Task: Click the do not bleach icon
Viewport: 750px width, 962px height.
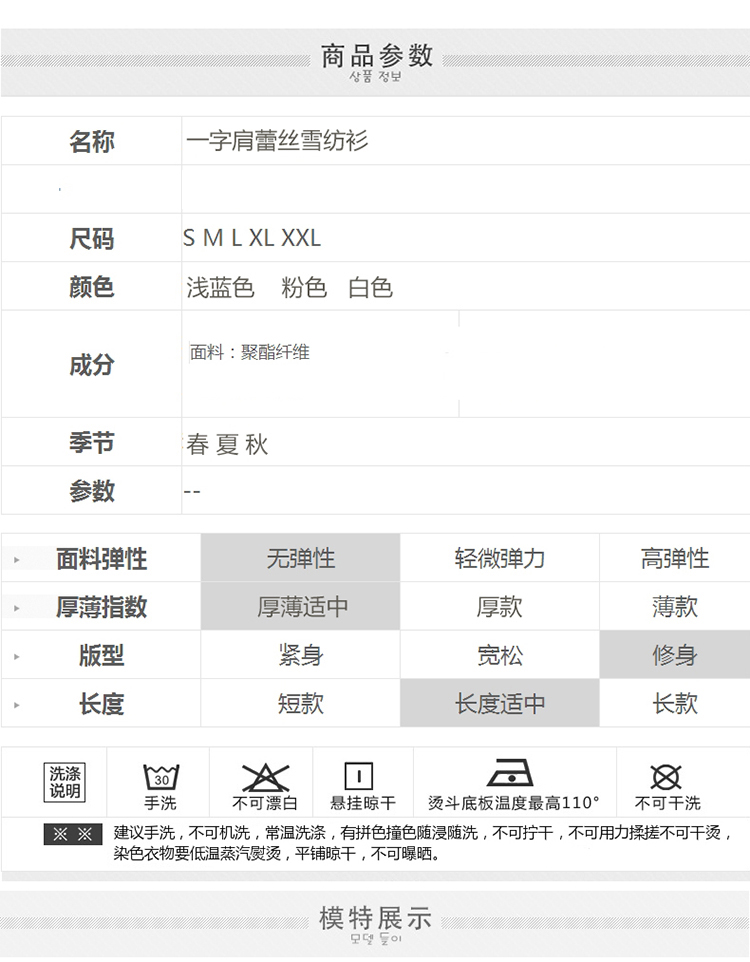Action: click(x=265, y=776)
